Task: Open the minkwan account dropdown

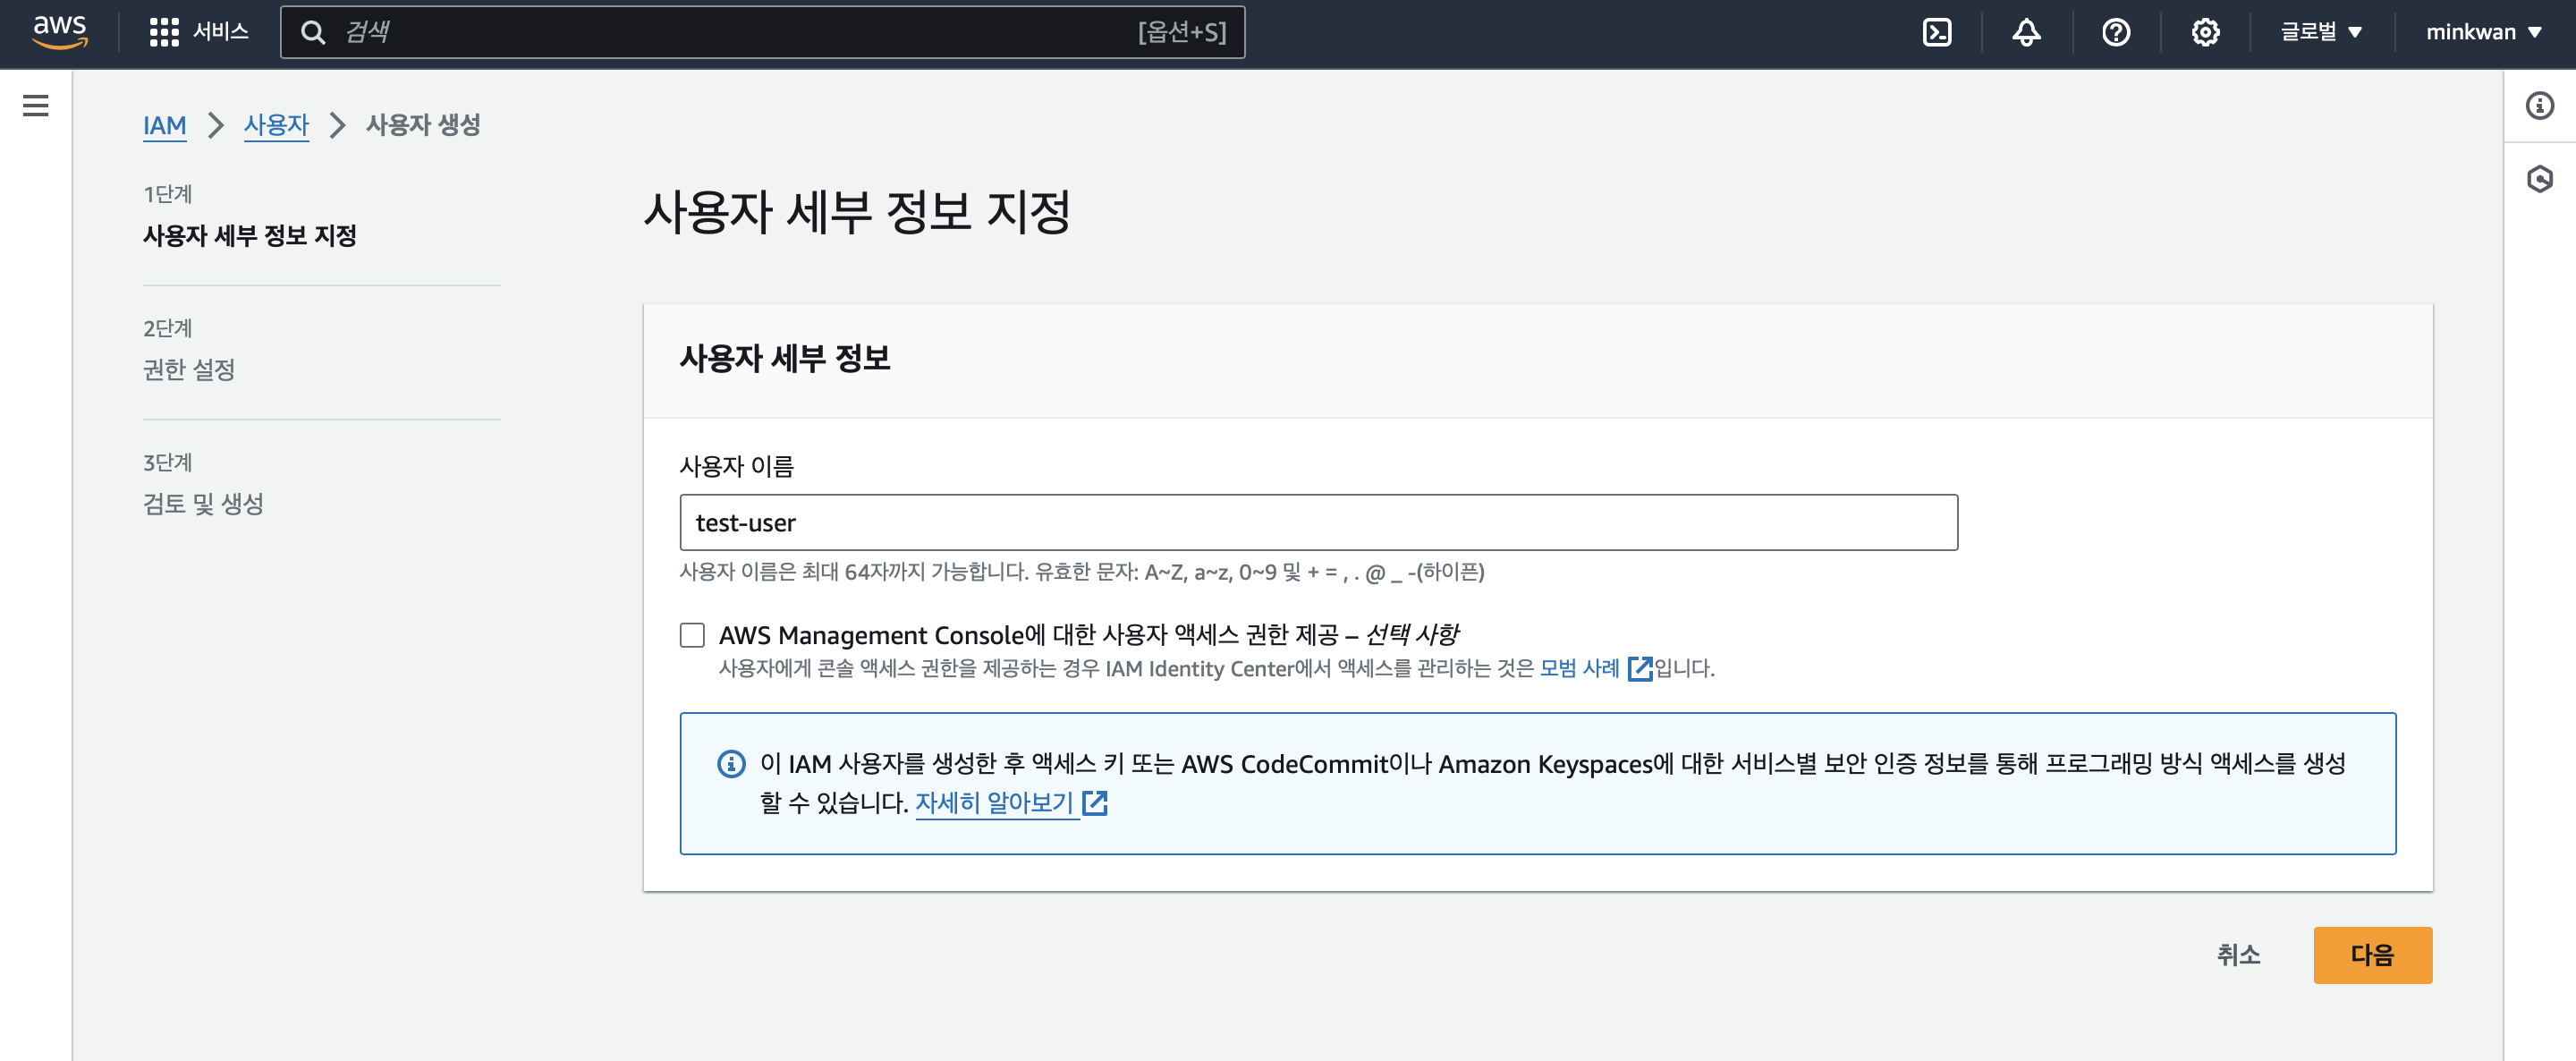Action: 2483,32
